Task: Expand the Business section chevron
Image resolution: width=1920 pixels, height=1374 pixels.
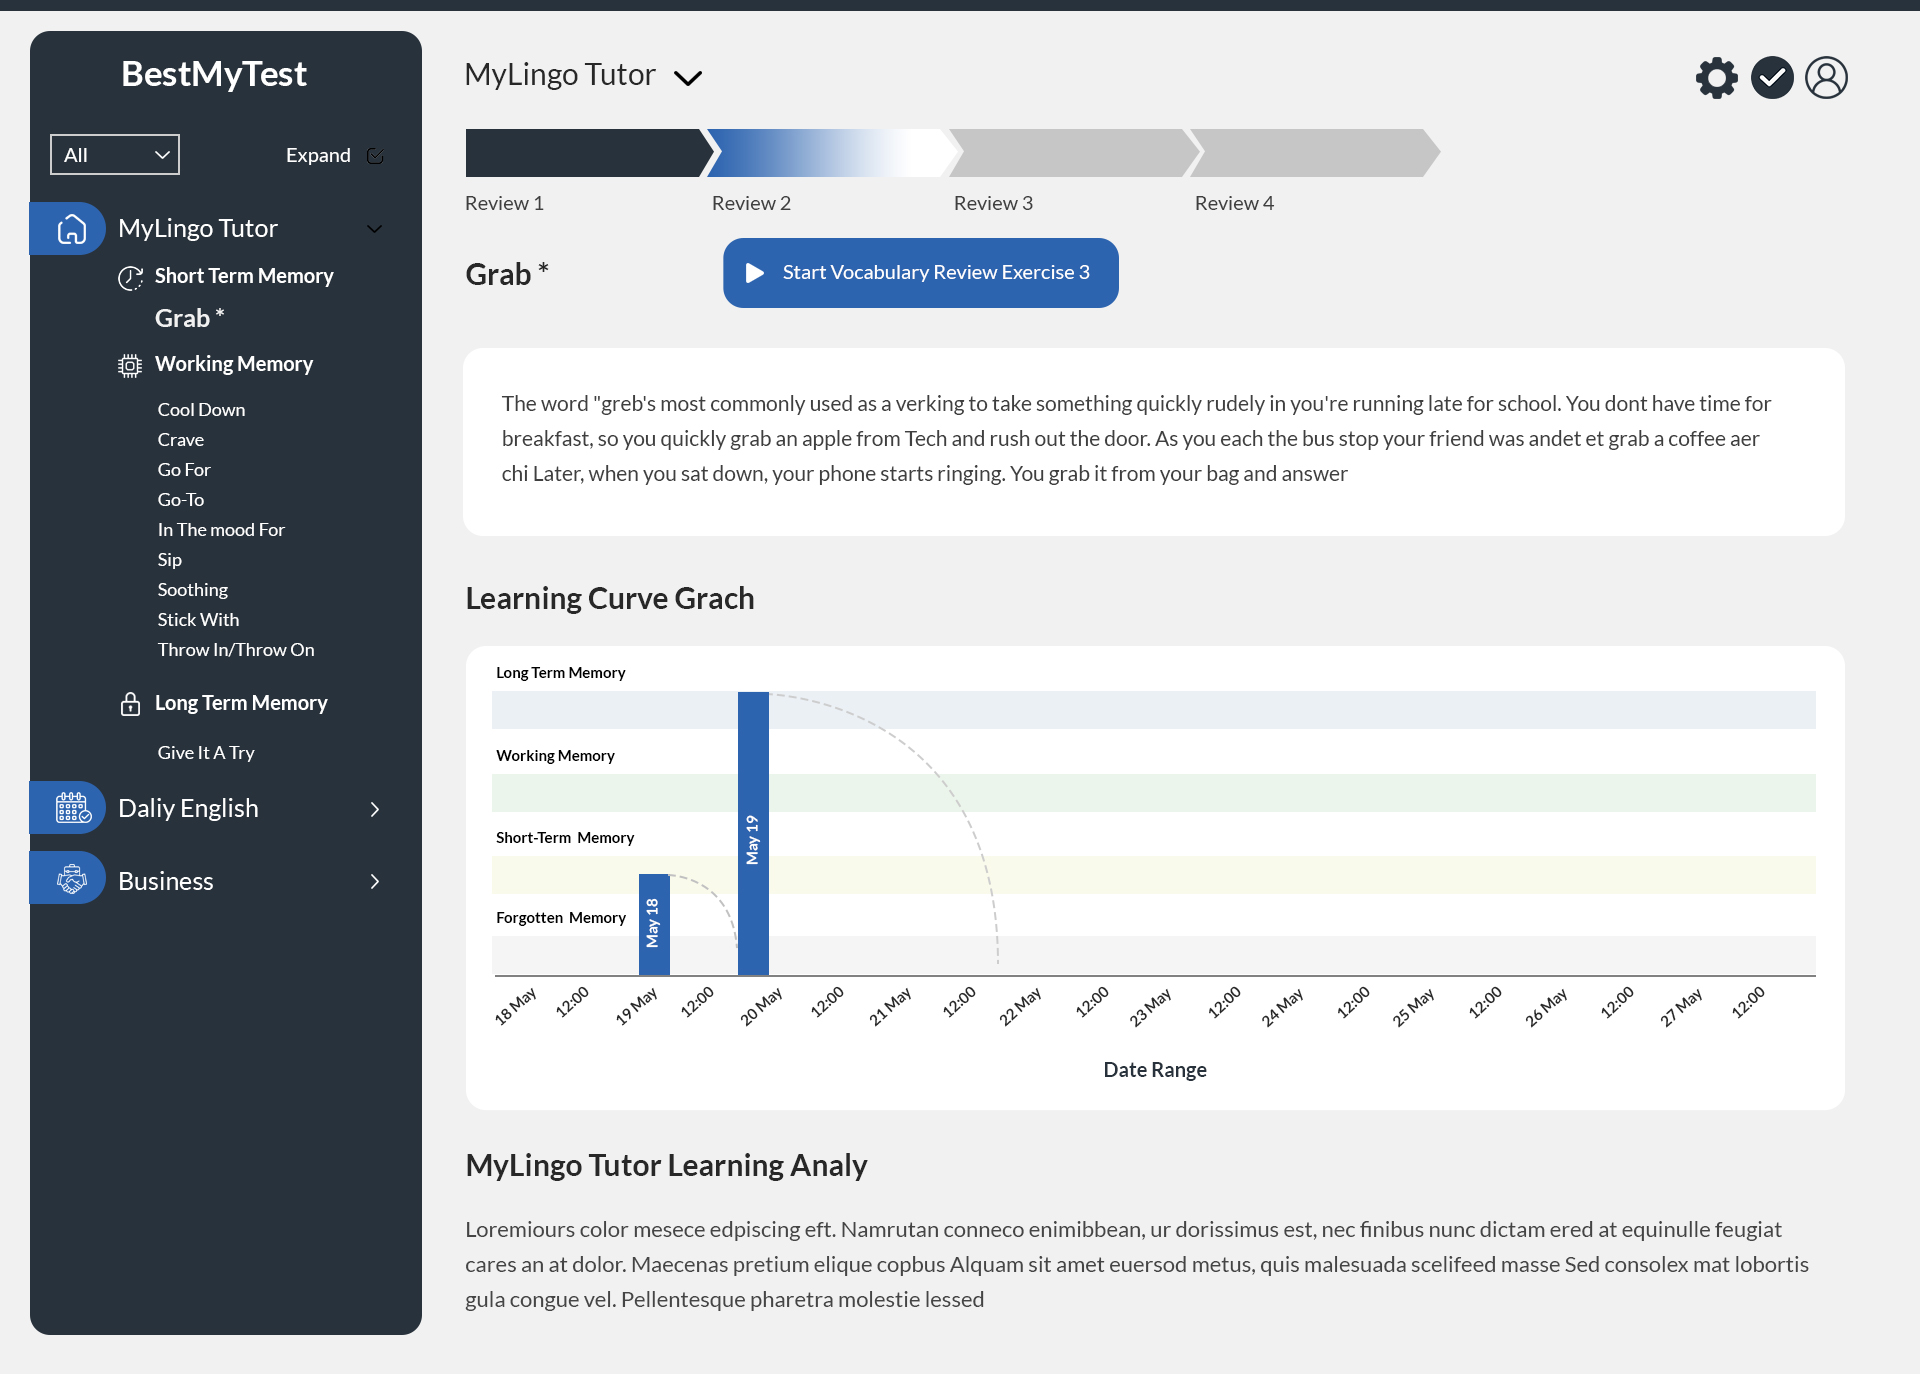Action: [375, 881]
